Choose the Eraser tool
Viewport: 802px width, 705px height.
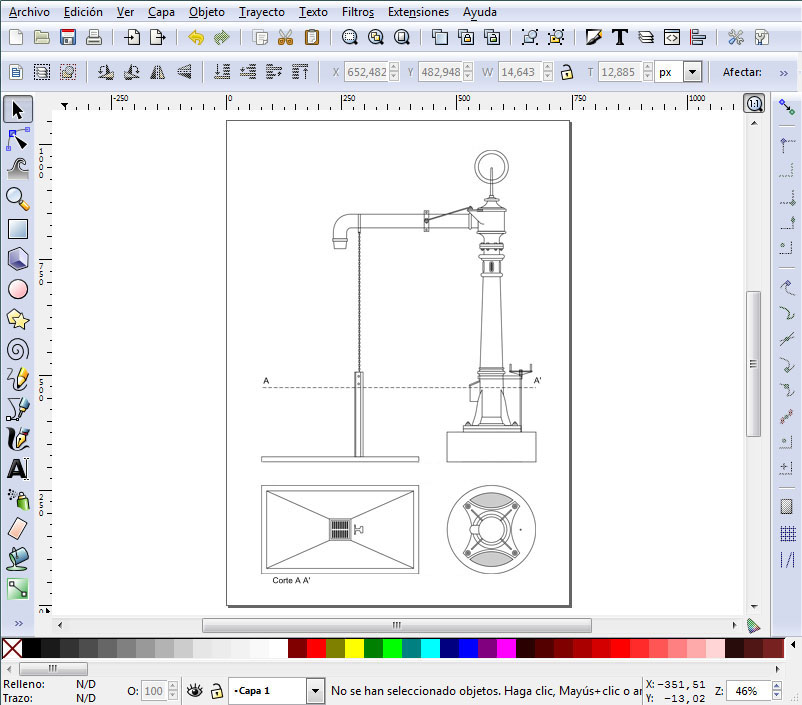pos(18,528)
